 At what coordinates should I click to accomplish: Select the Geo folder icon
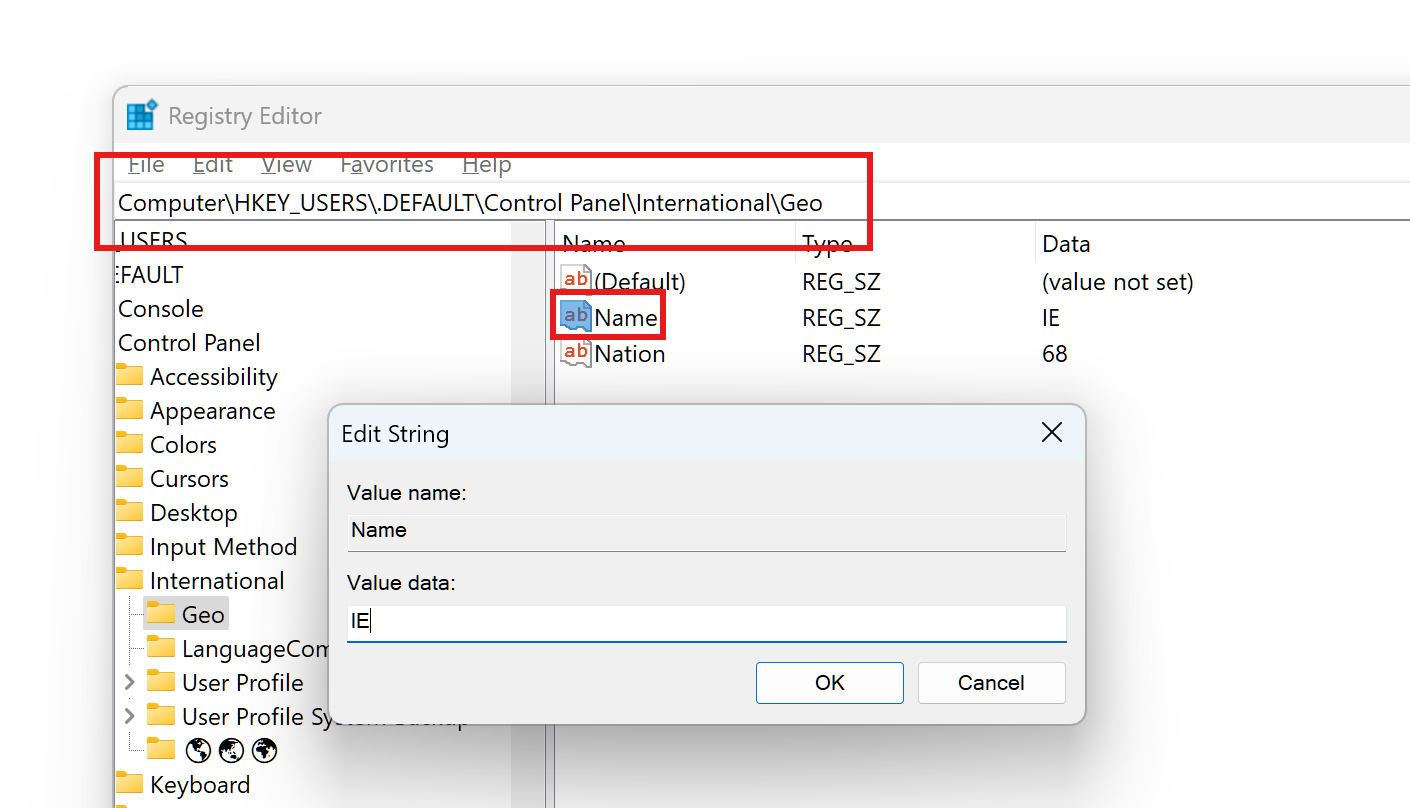pyautogui.click(x=161, y=614)
